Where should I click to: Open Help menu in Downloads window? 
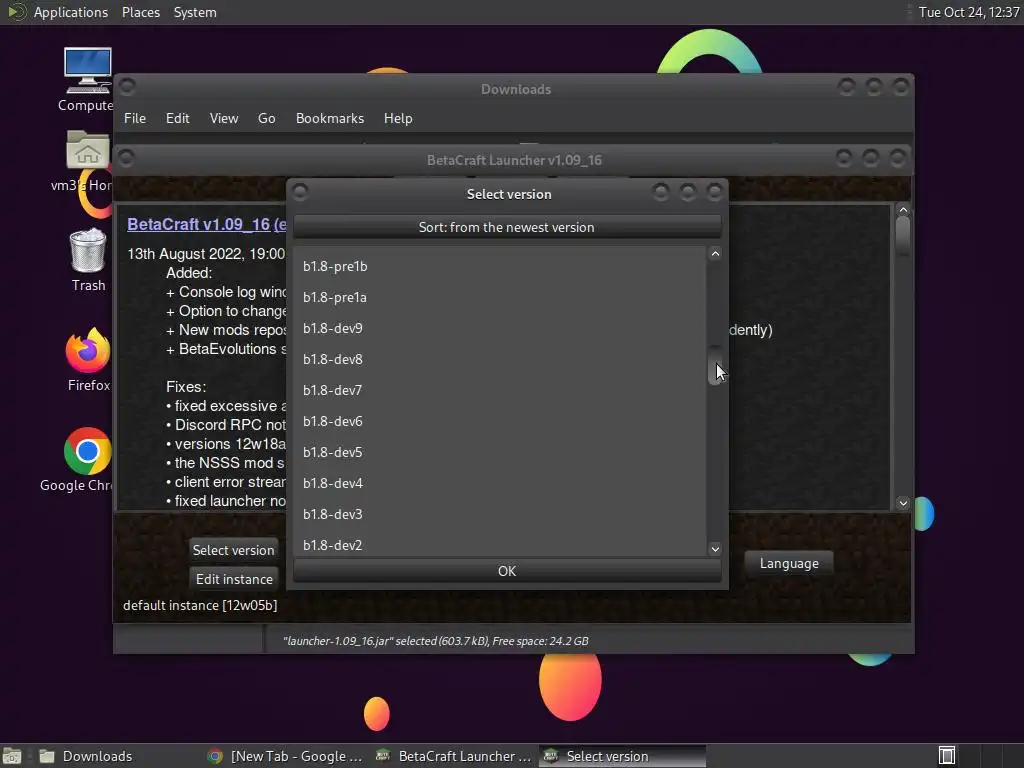pyautogui.click(x=398, y=118)
